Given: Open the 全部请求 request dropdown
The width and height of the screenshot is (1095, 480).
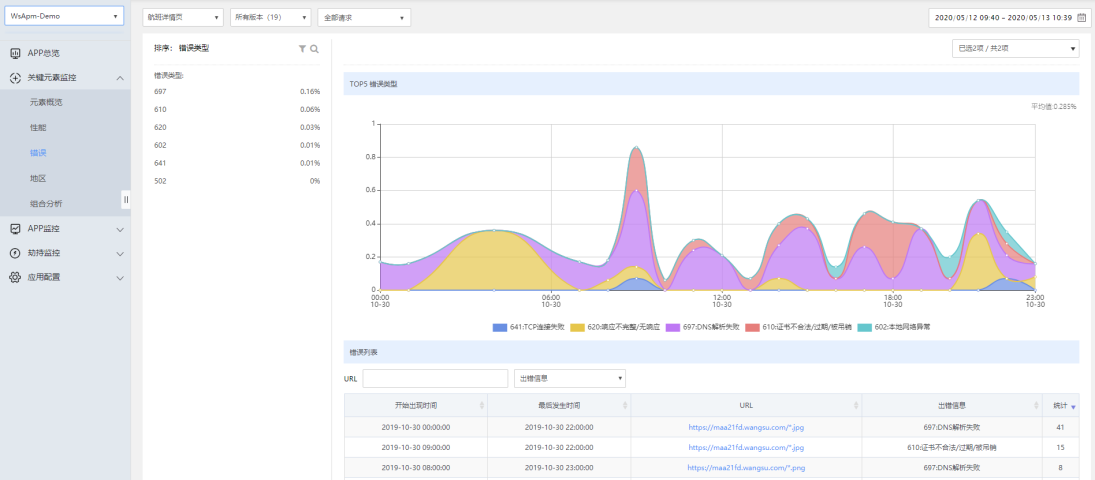Looking at the screenshot, I should [364, 17].
